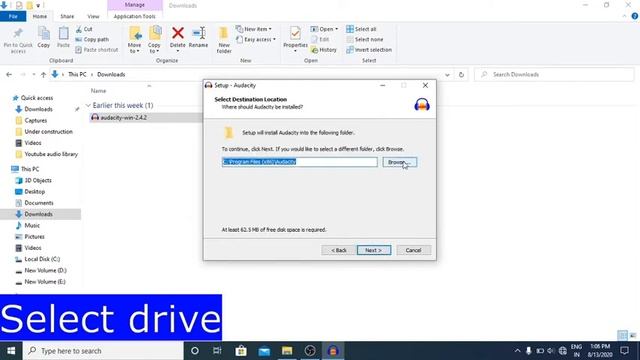The width and height of the screenshot is (640, 360).
Task: Open the File tab
Action: [x=13, y=16]
